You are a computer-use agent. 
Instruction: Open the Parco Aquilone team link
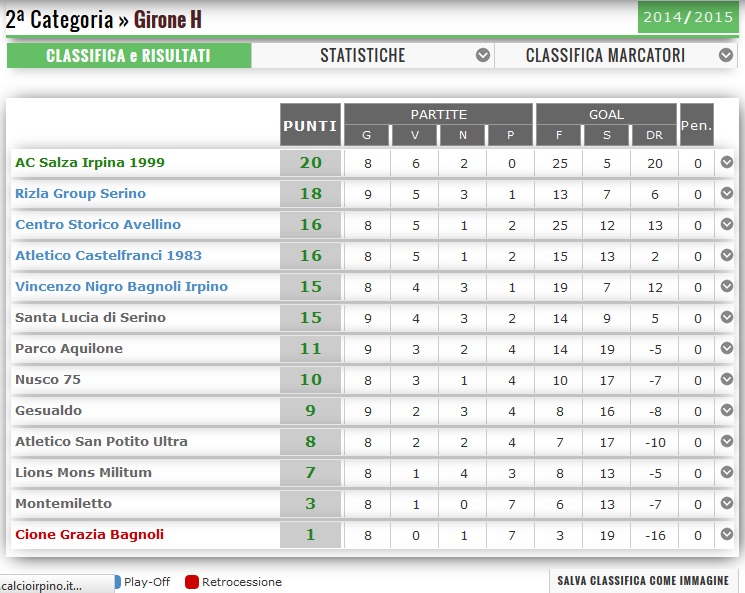tap(69, 349)
